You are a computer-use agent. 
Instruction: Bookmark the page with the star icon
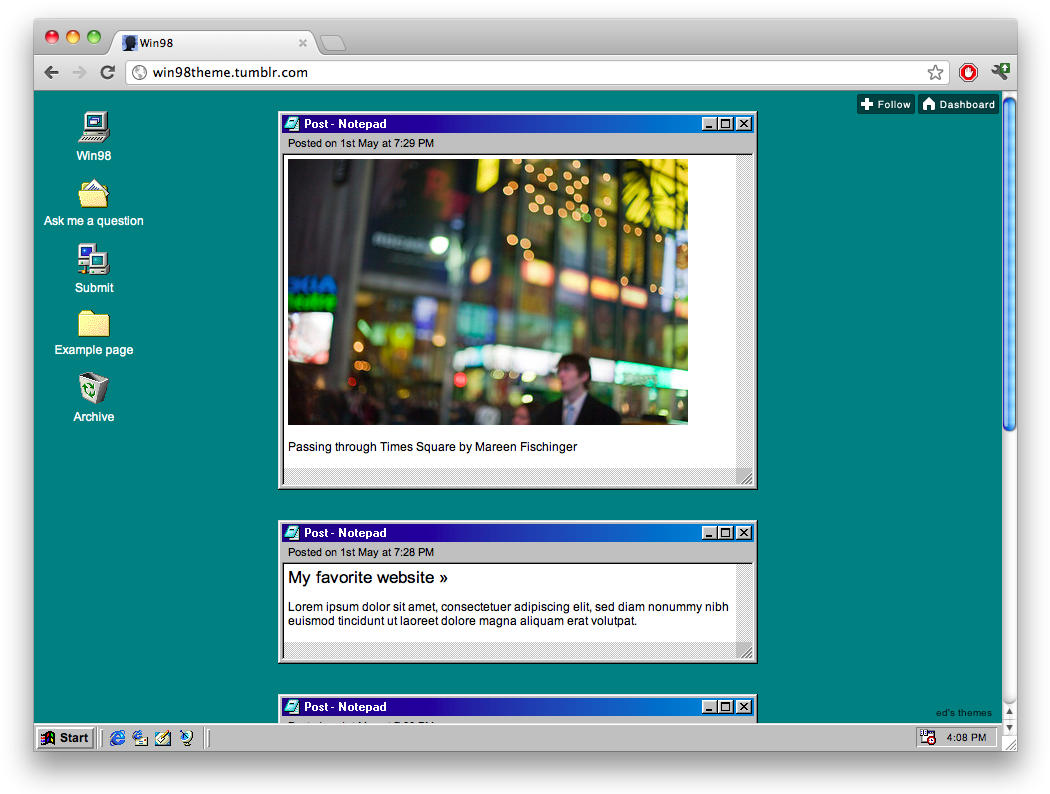935,72
